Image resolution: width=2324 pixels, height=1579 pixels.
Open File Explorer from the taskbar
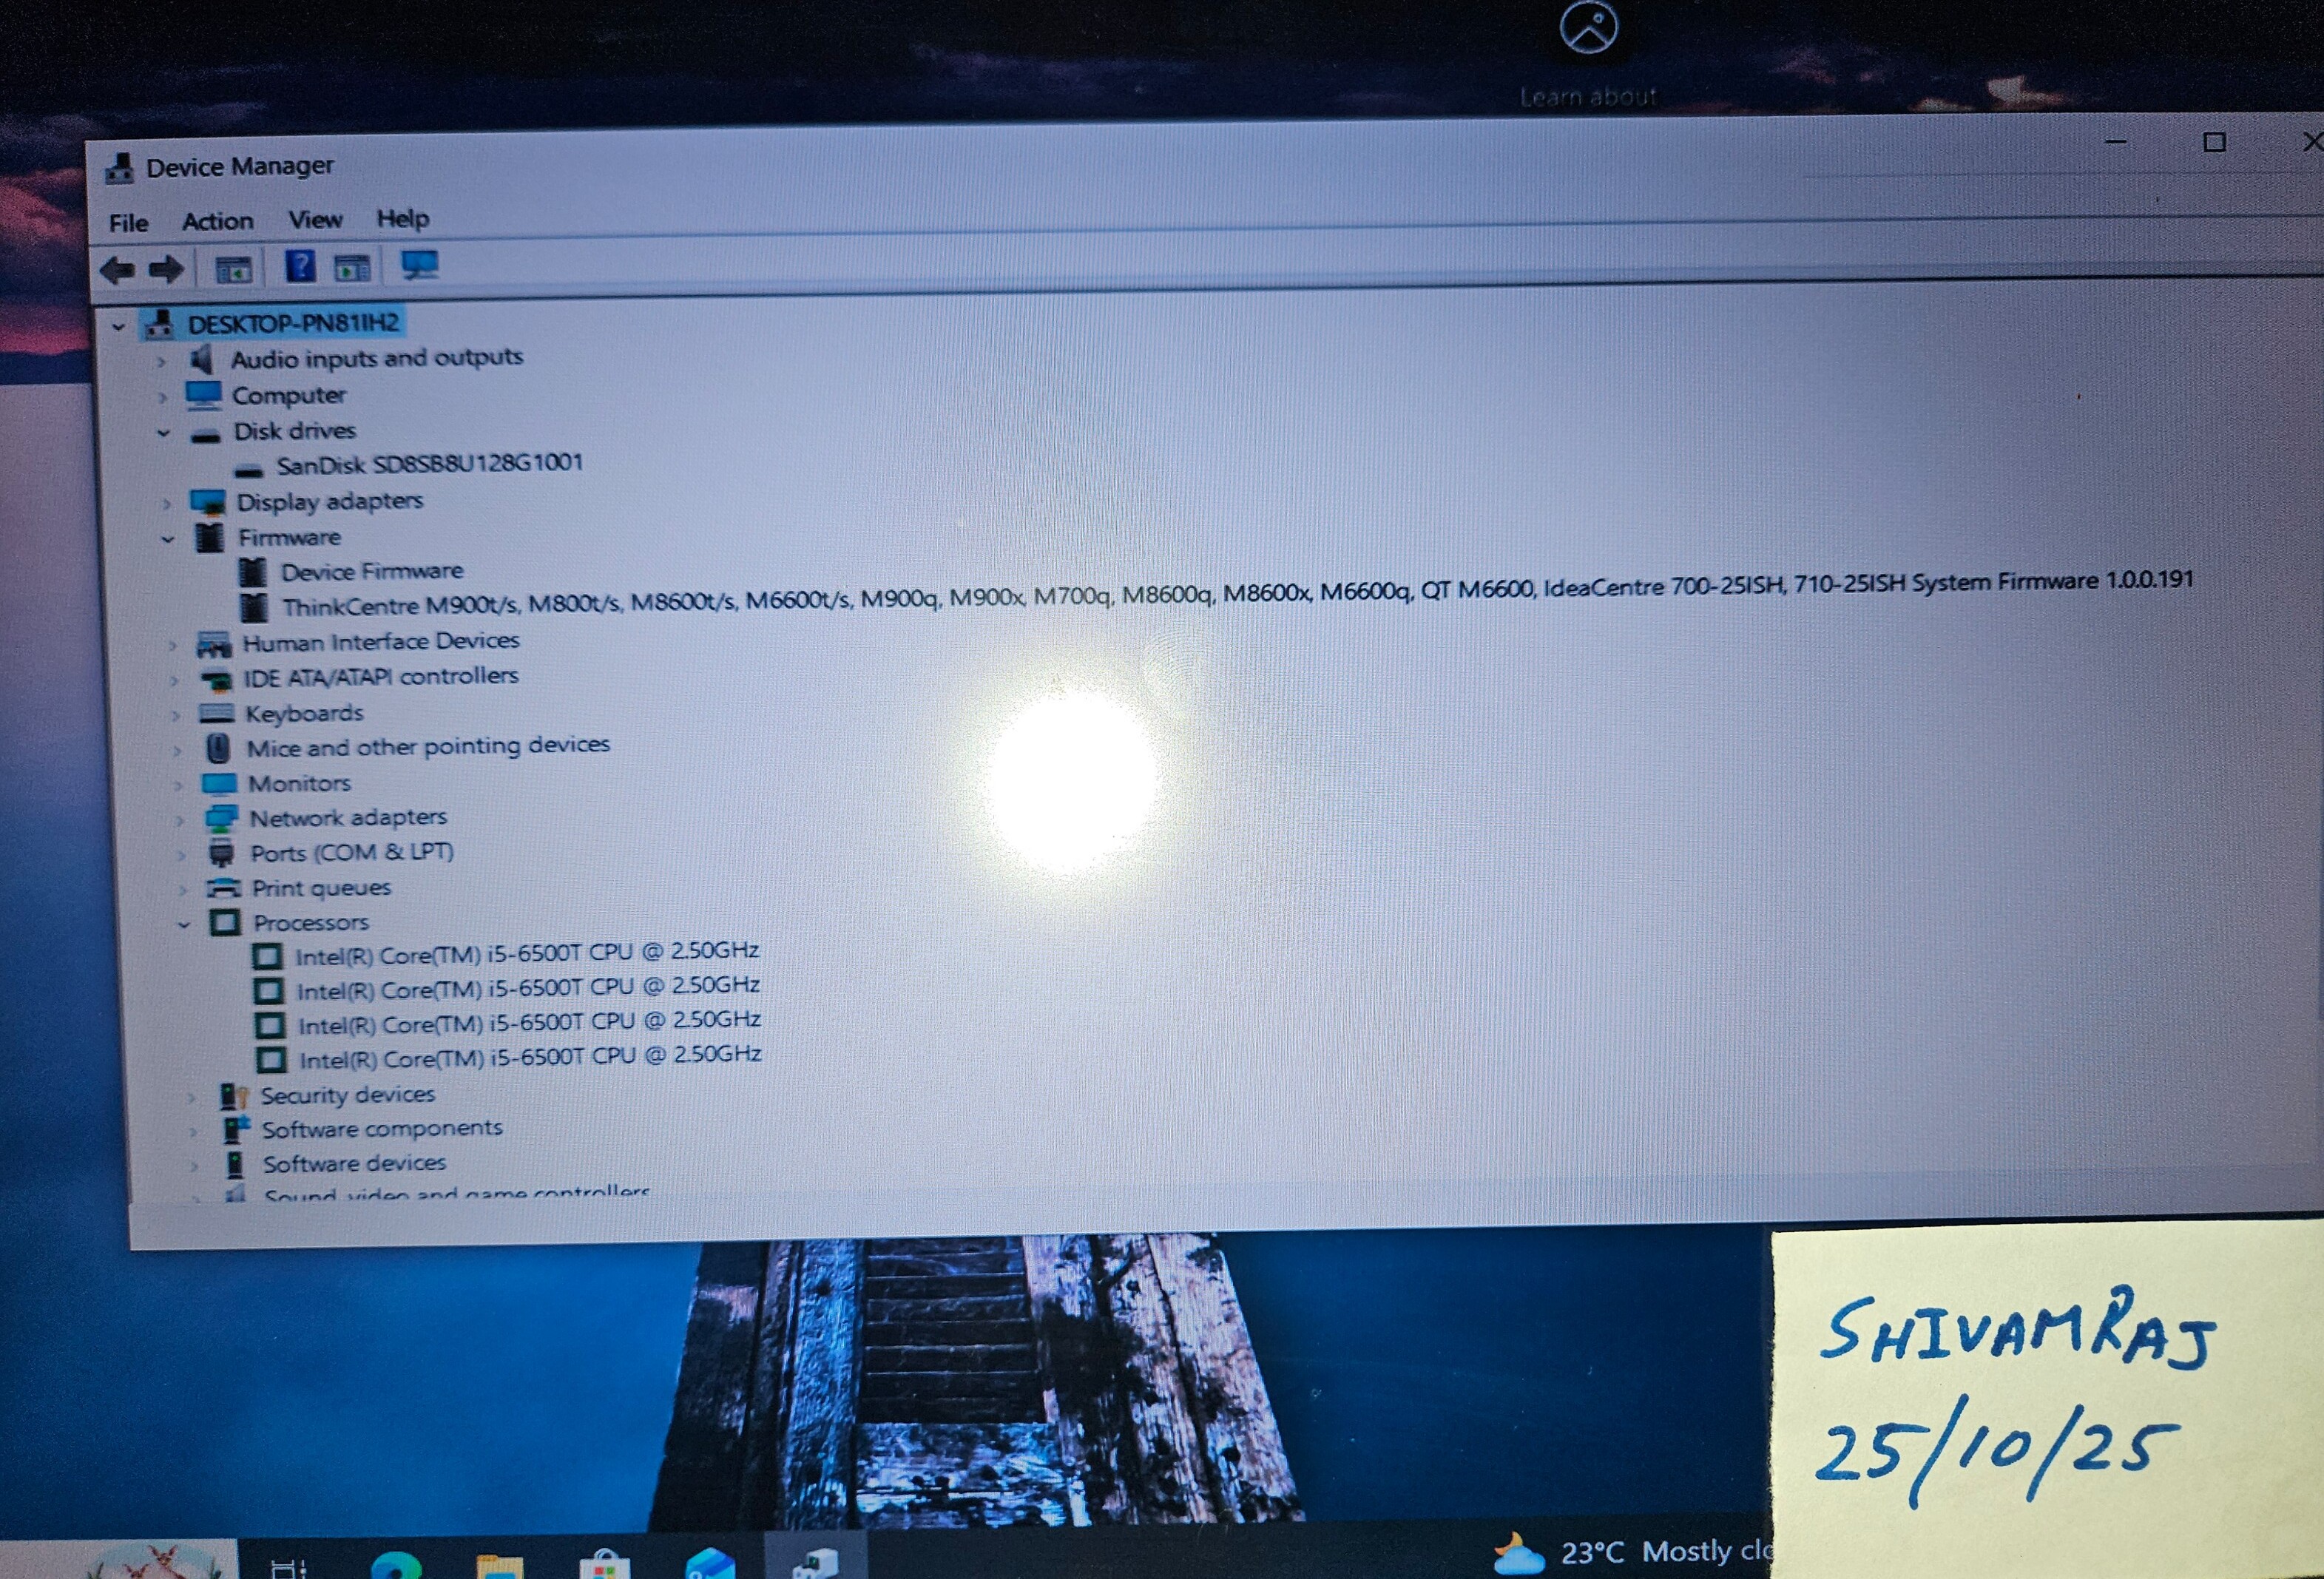(x=499, y=1566)
